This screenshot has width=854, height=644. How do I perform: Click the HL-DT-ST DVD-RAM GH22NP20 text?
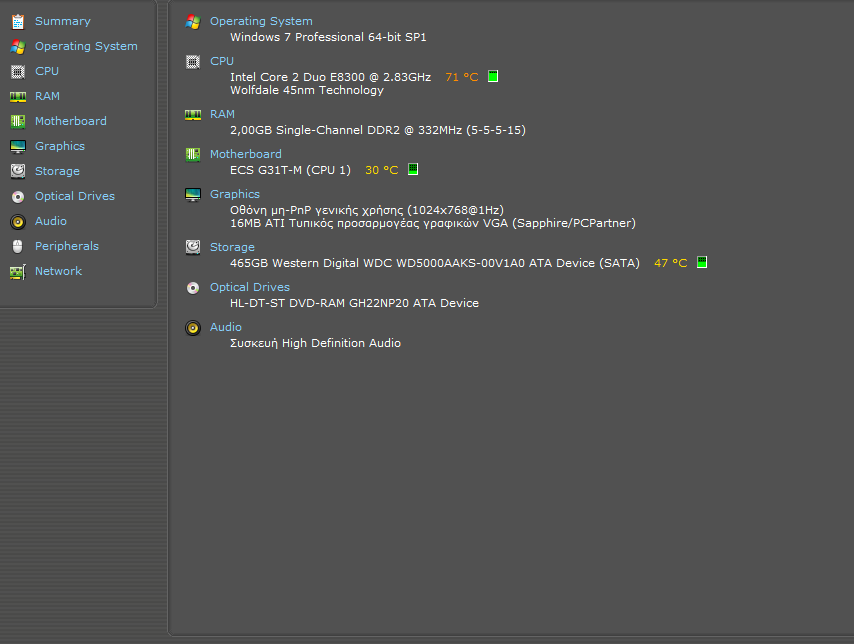tap(355, 303)
